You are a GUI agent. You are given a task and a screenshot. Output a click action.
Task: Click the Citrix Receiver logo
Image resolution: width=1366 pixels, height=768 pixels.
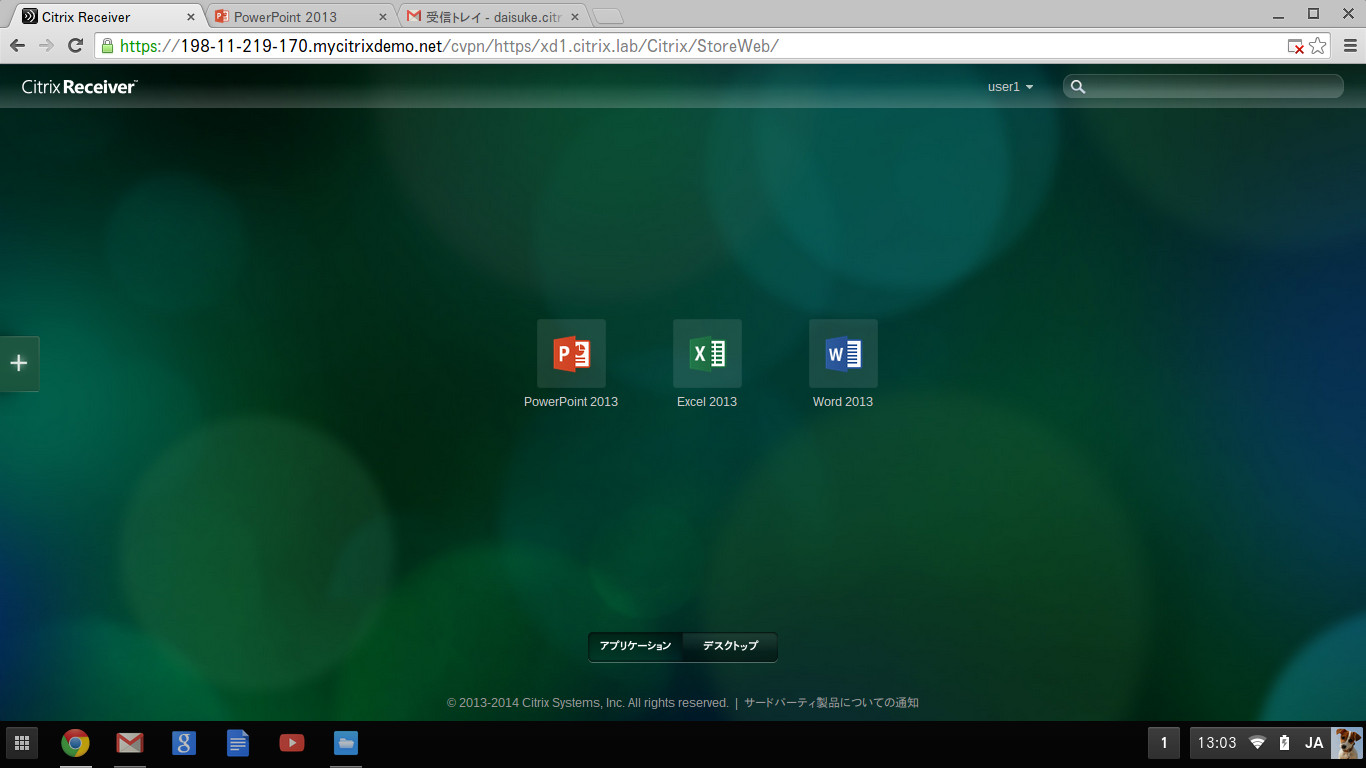(x=79, y=87)
